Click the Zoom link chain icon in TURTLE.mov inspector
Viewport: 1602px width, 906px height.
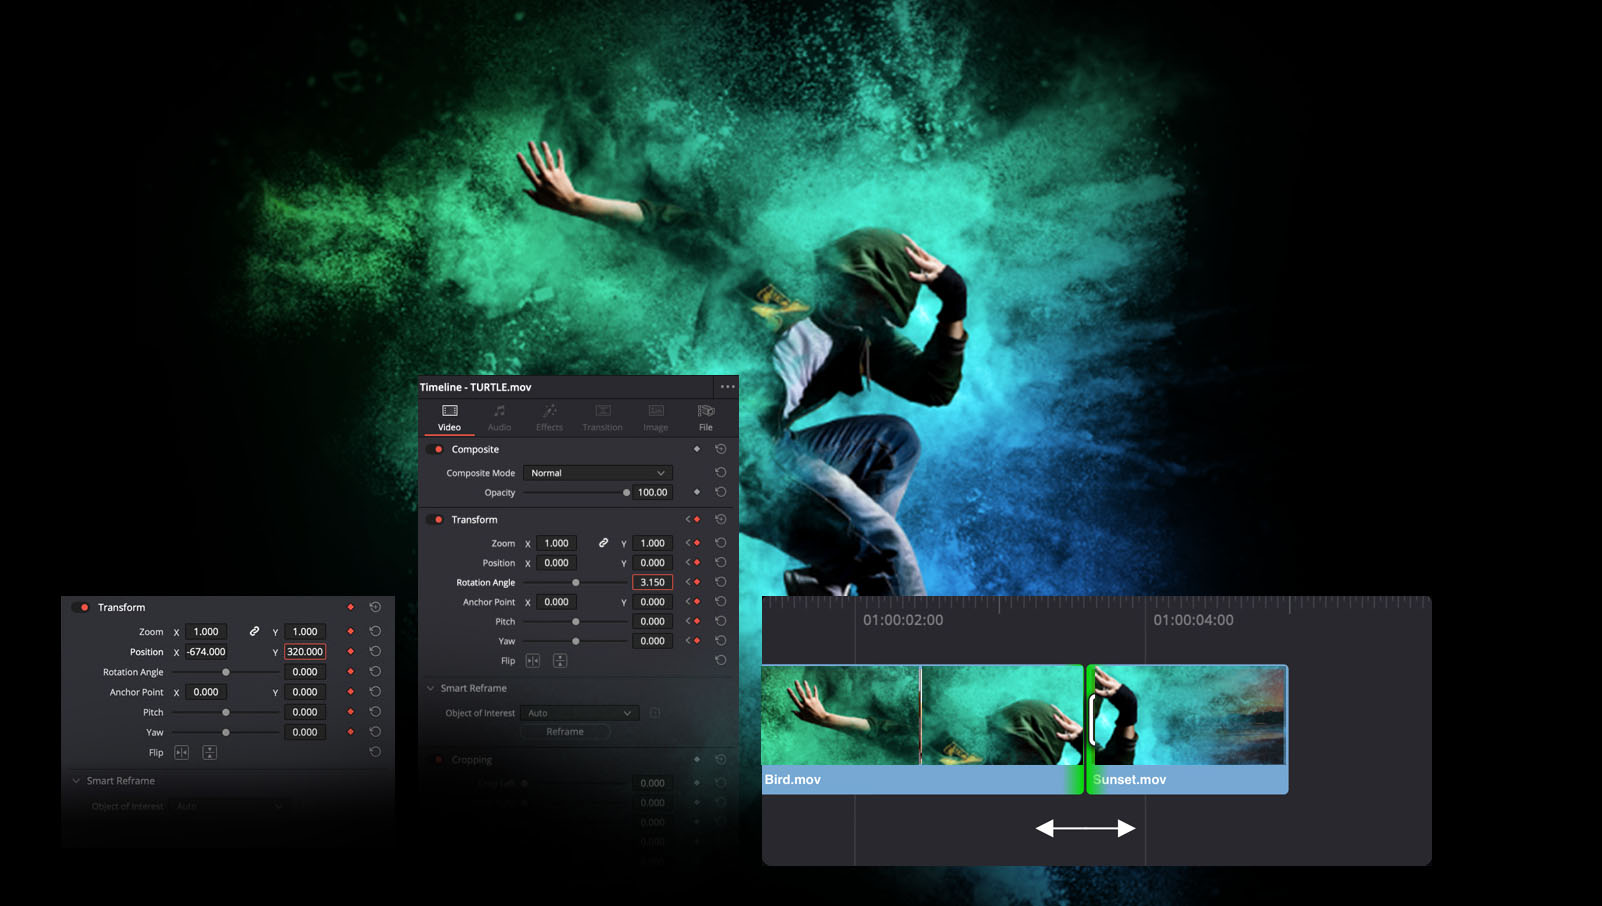click(x=603, y=543)
